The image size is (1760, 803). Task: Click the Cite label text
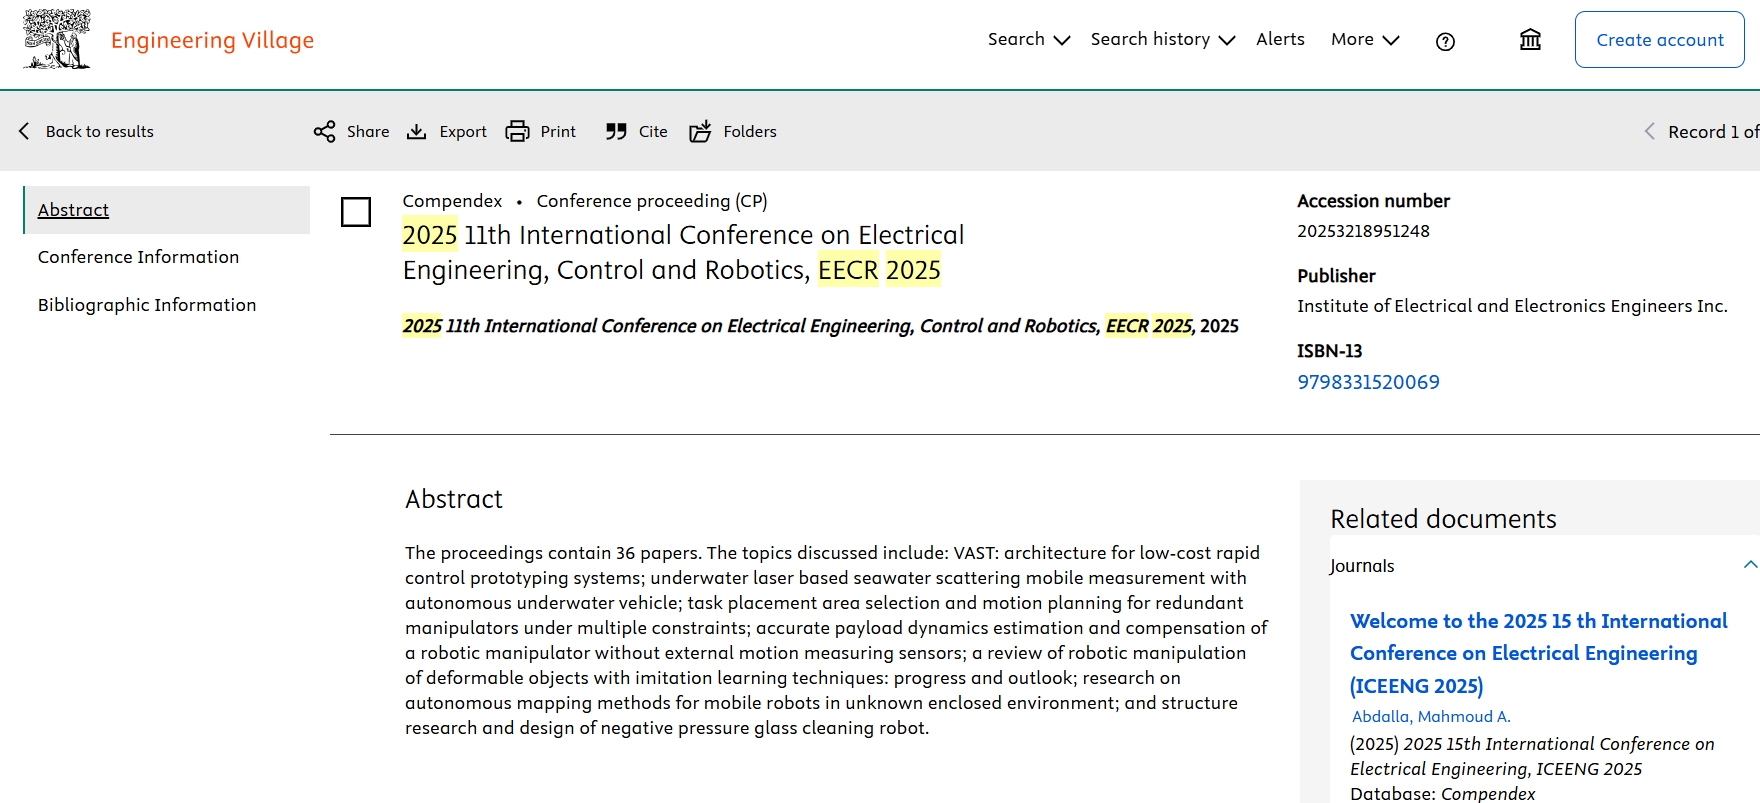(653, 131)
